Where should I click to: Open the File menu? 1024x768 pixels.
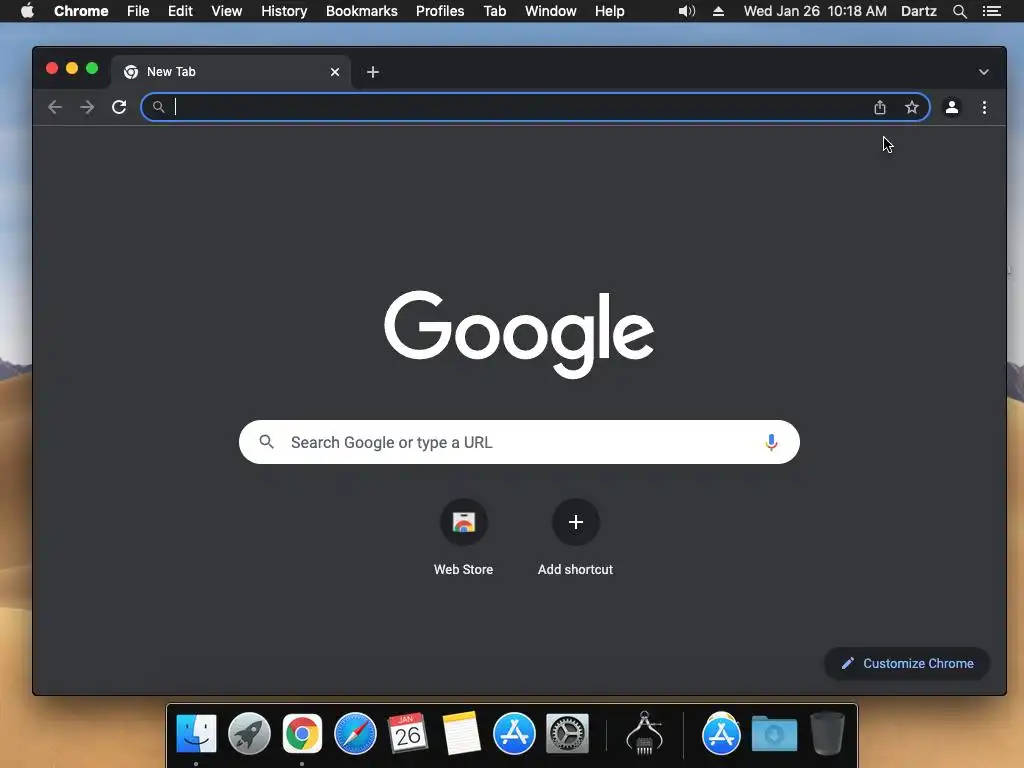[x=138, y=11]
